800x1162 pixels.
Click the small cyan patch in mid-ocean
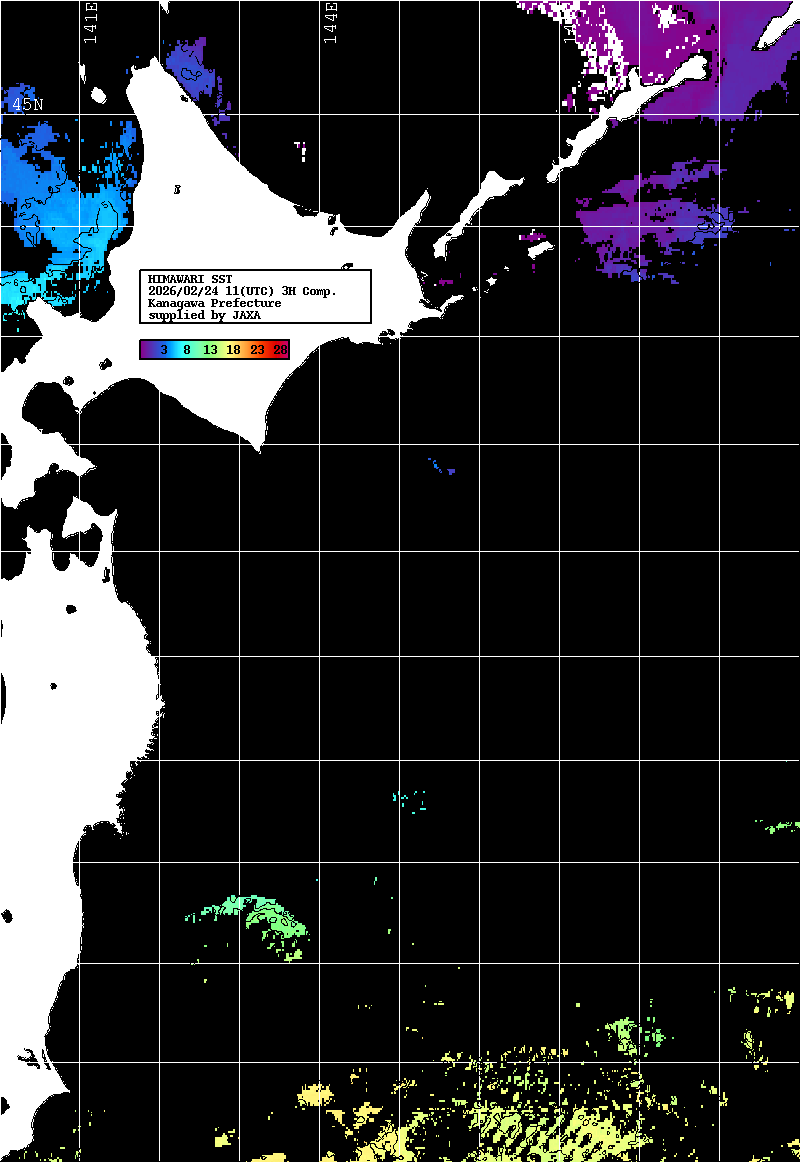[409, 800]
